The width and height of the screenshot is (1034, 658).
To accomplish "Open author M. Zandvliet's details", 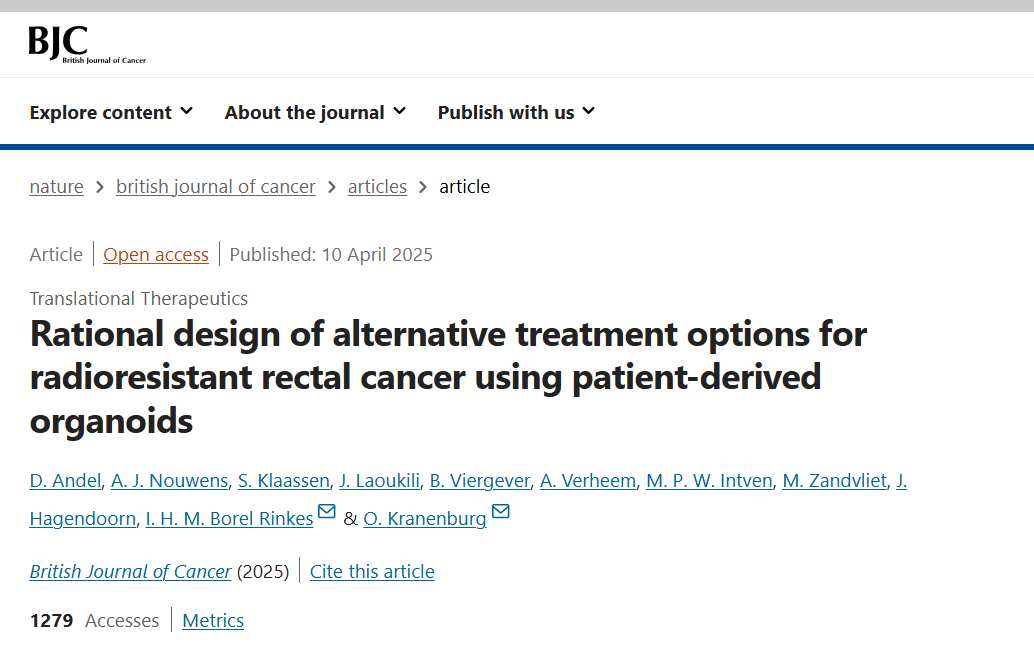I will pos(835,481).
